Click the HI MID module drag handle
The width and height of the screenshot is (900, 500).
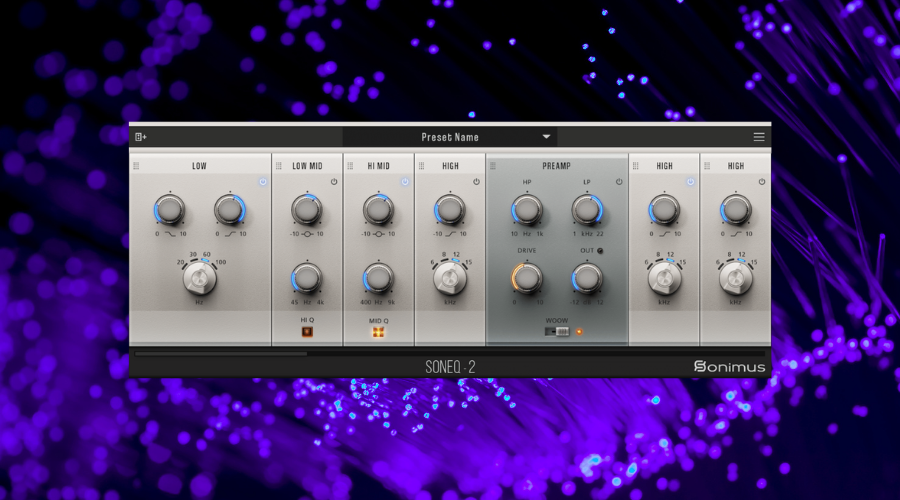(350, 166)
